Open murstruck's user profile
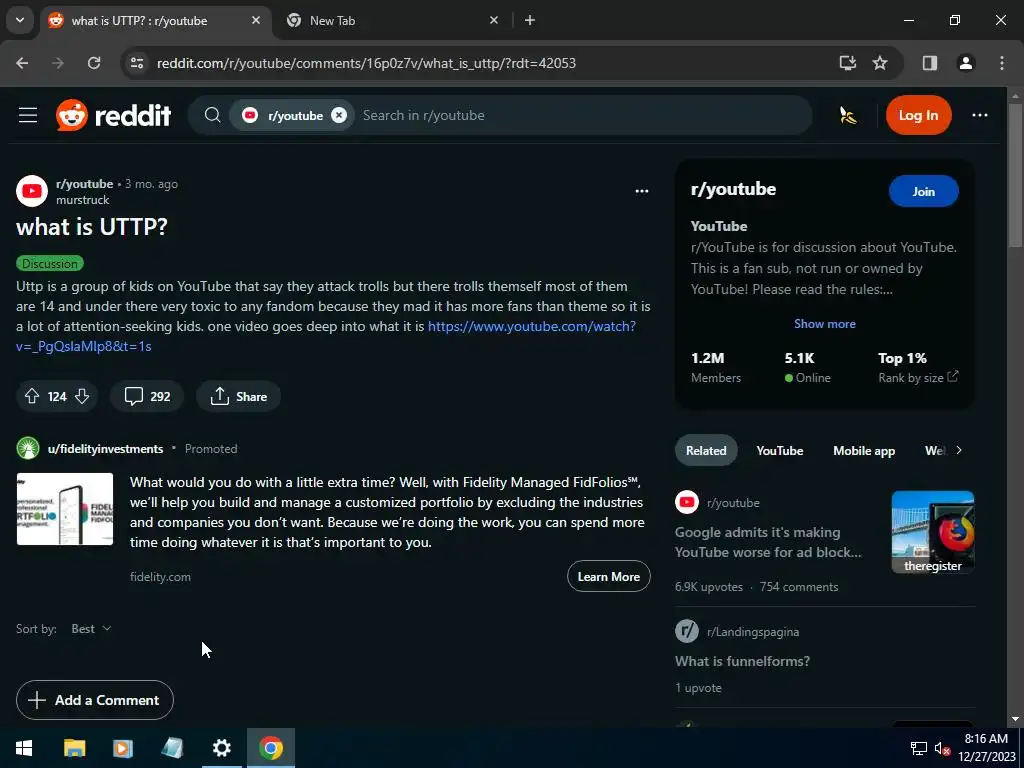1024x768 pixels. point(82,200)
